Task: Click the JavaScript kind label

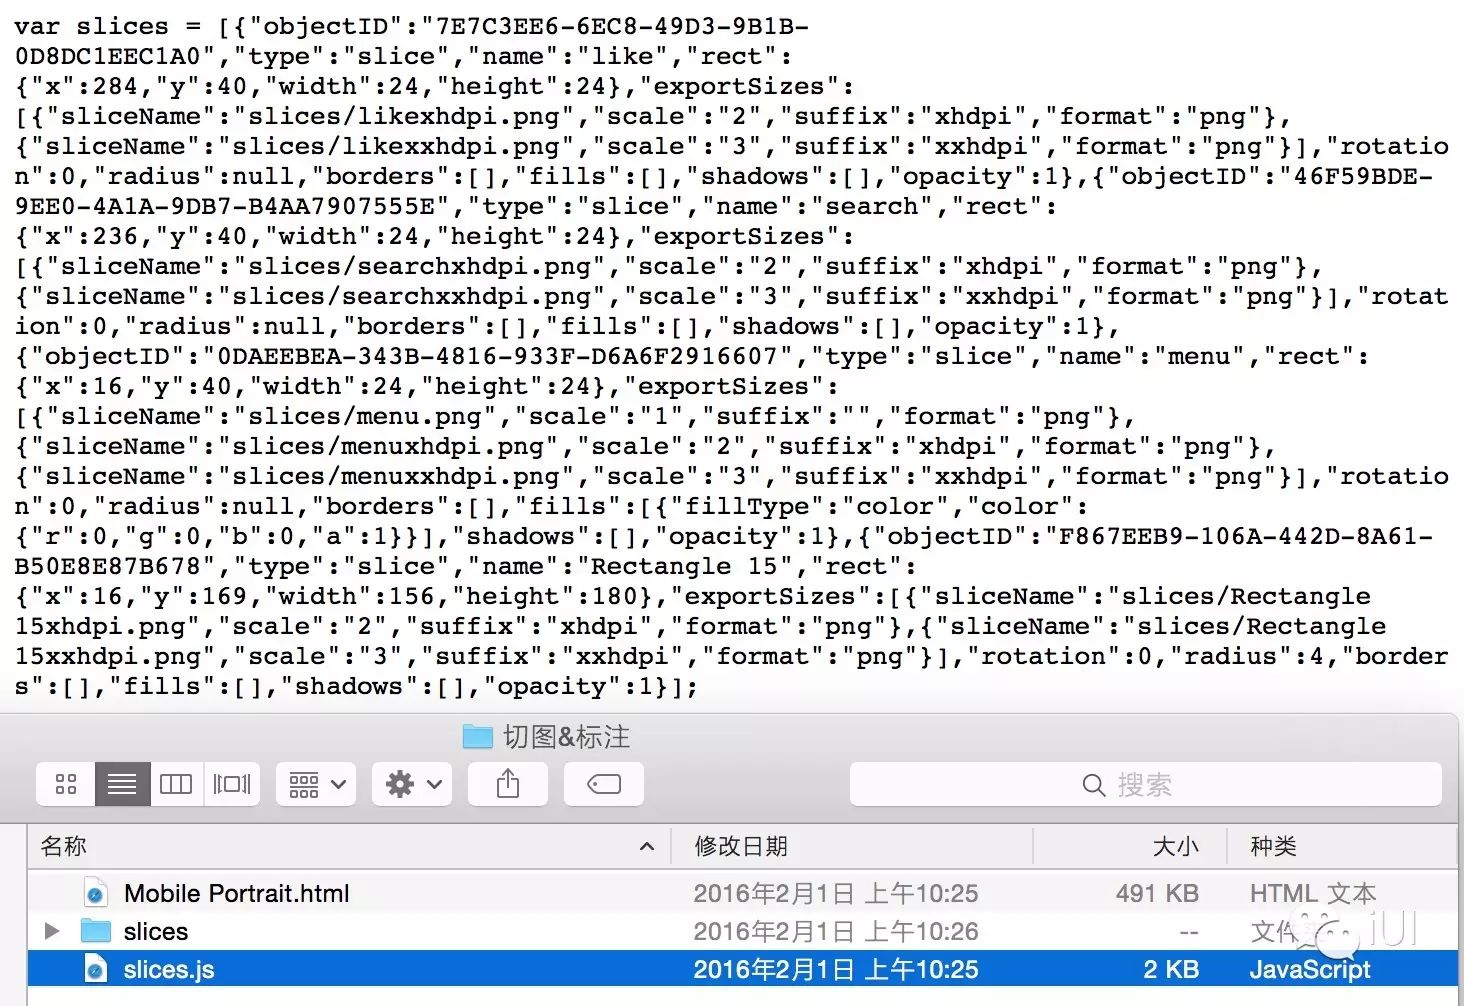Action: (1310, 969)
